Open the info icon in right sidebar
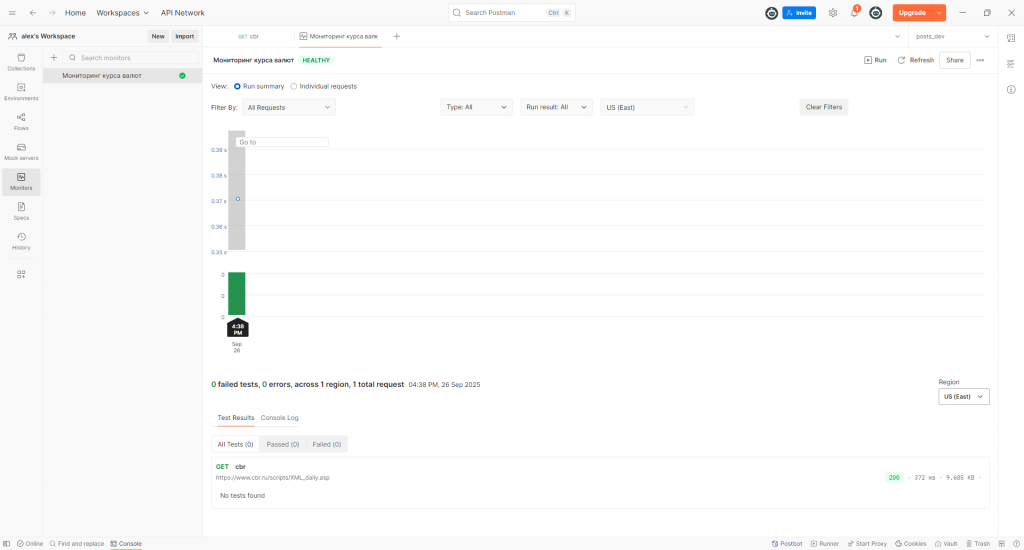This screenshot has height=550, width=1024. (x=1011, y=89)
